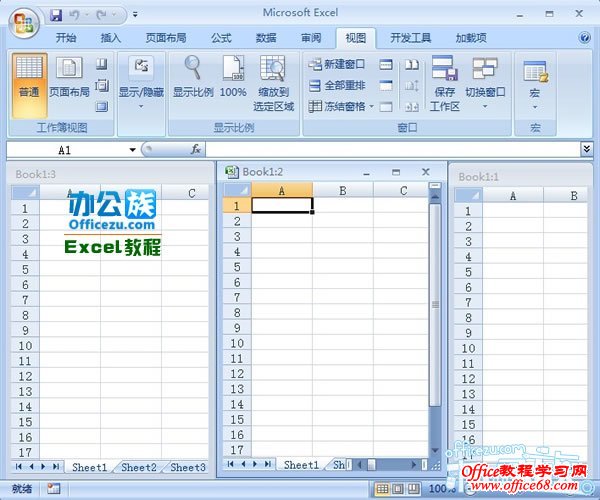Image resolution: width=600 pixels, height=500 pixels.
Task: Open 显示比例 zoom dialog
Action: tap(193, 77)
